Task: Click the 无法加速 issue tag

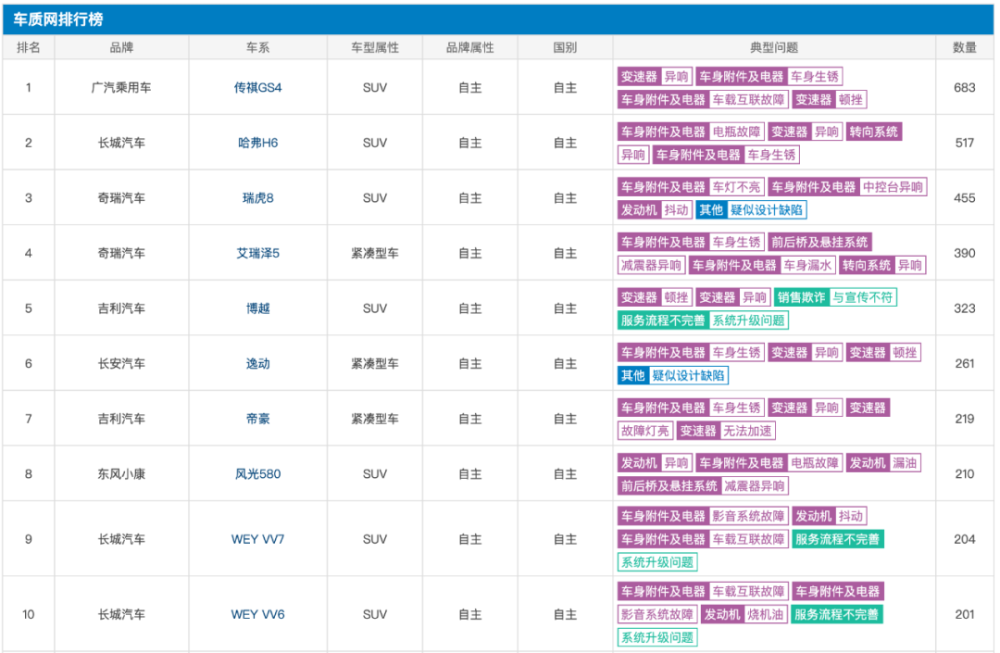Action: [x=747, y=431]
